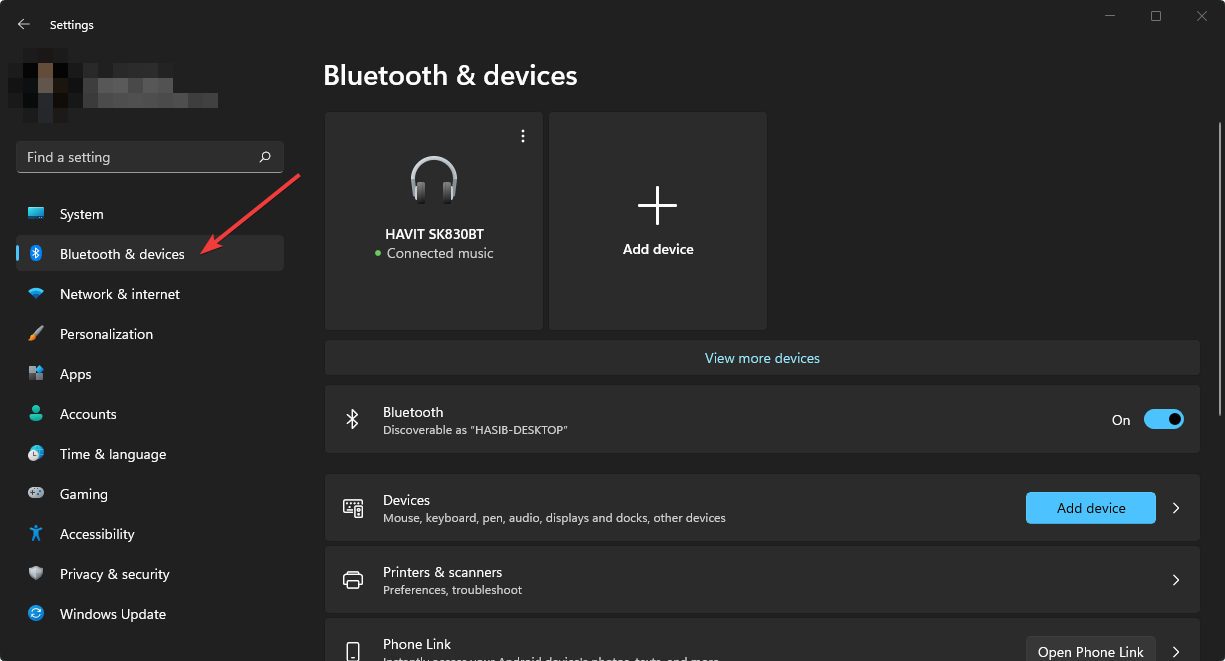Click the Network wifi icon
Screen dimensions: 1225x661
[x=36, y=294]
